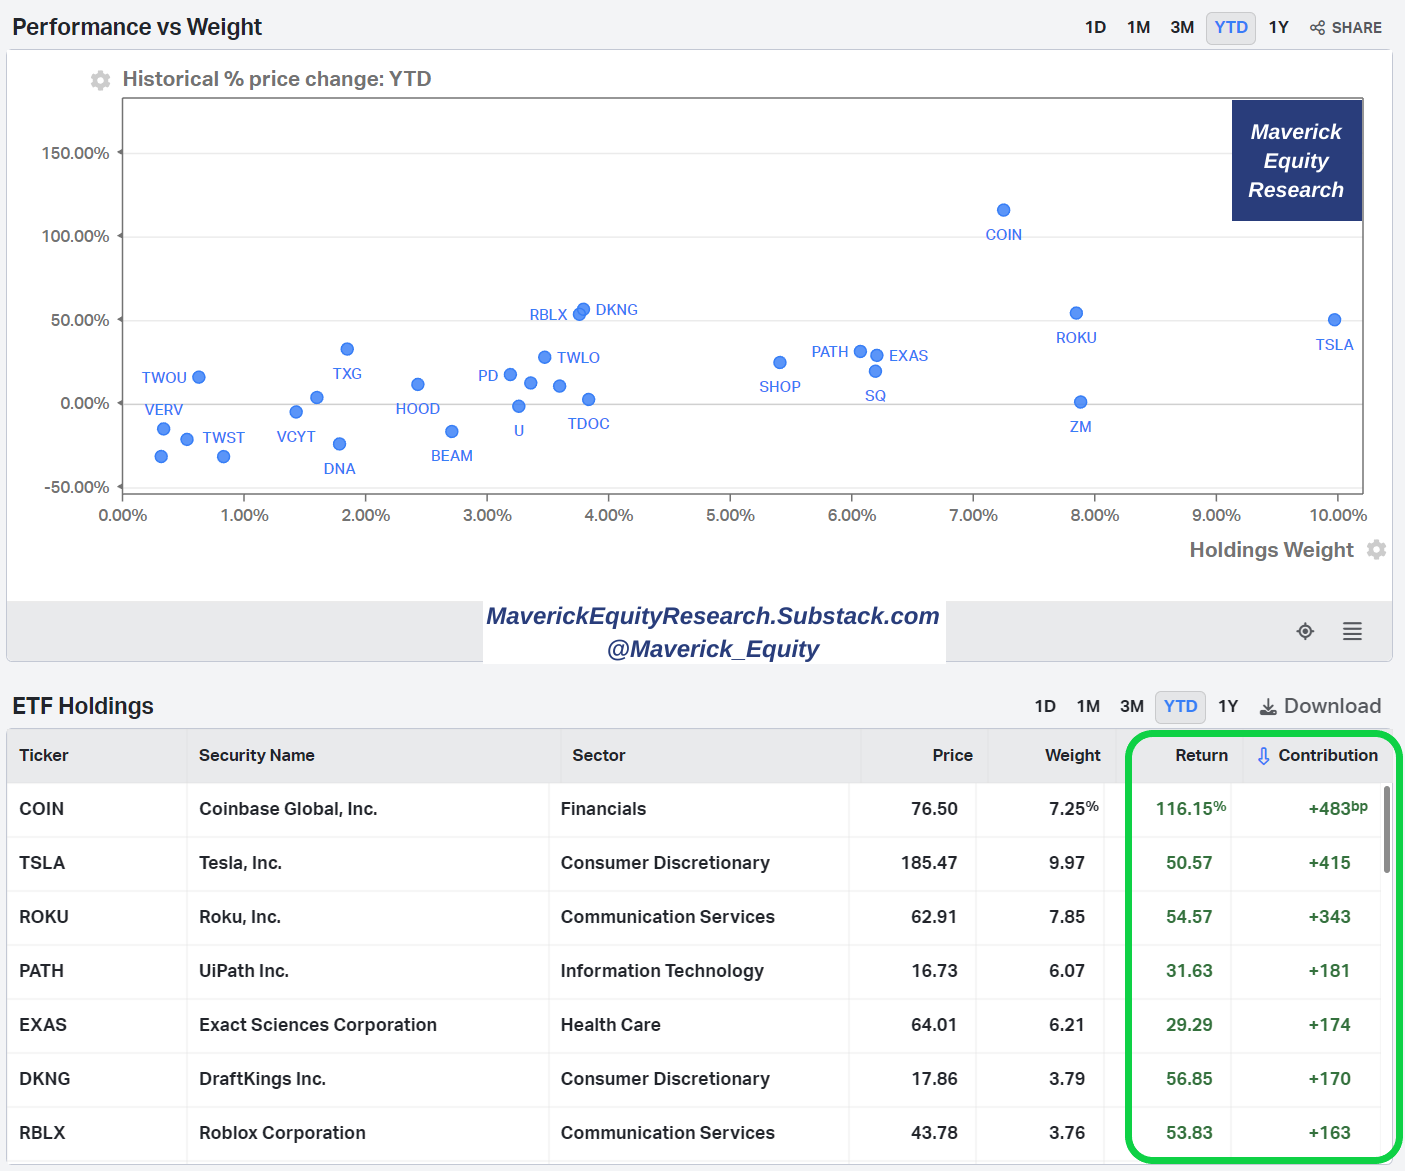Click the TWOU data point on chart
The height and width of the screenshot is (1171, 1405).
[x=199, y=377]
